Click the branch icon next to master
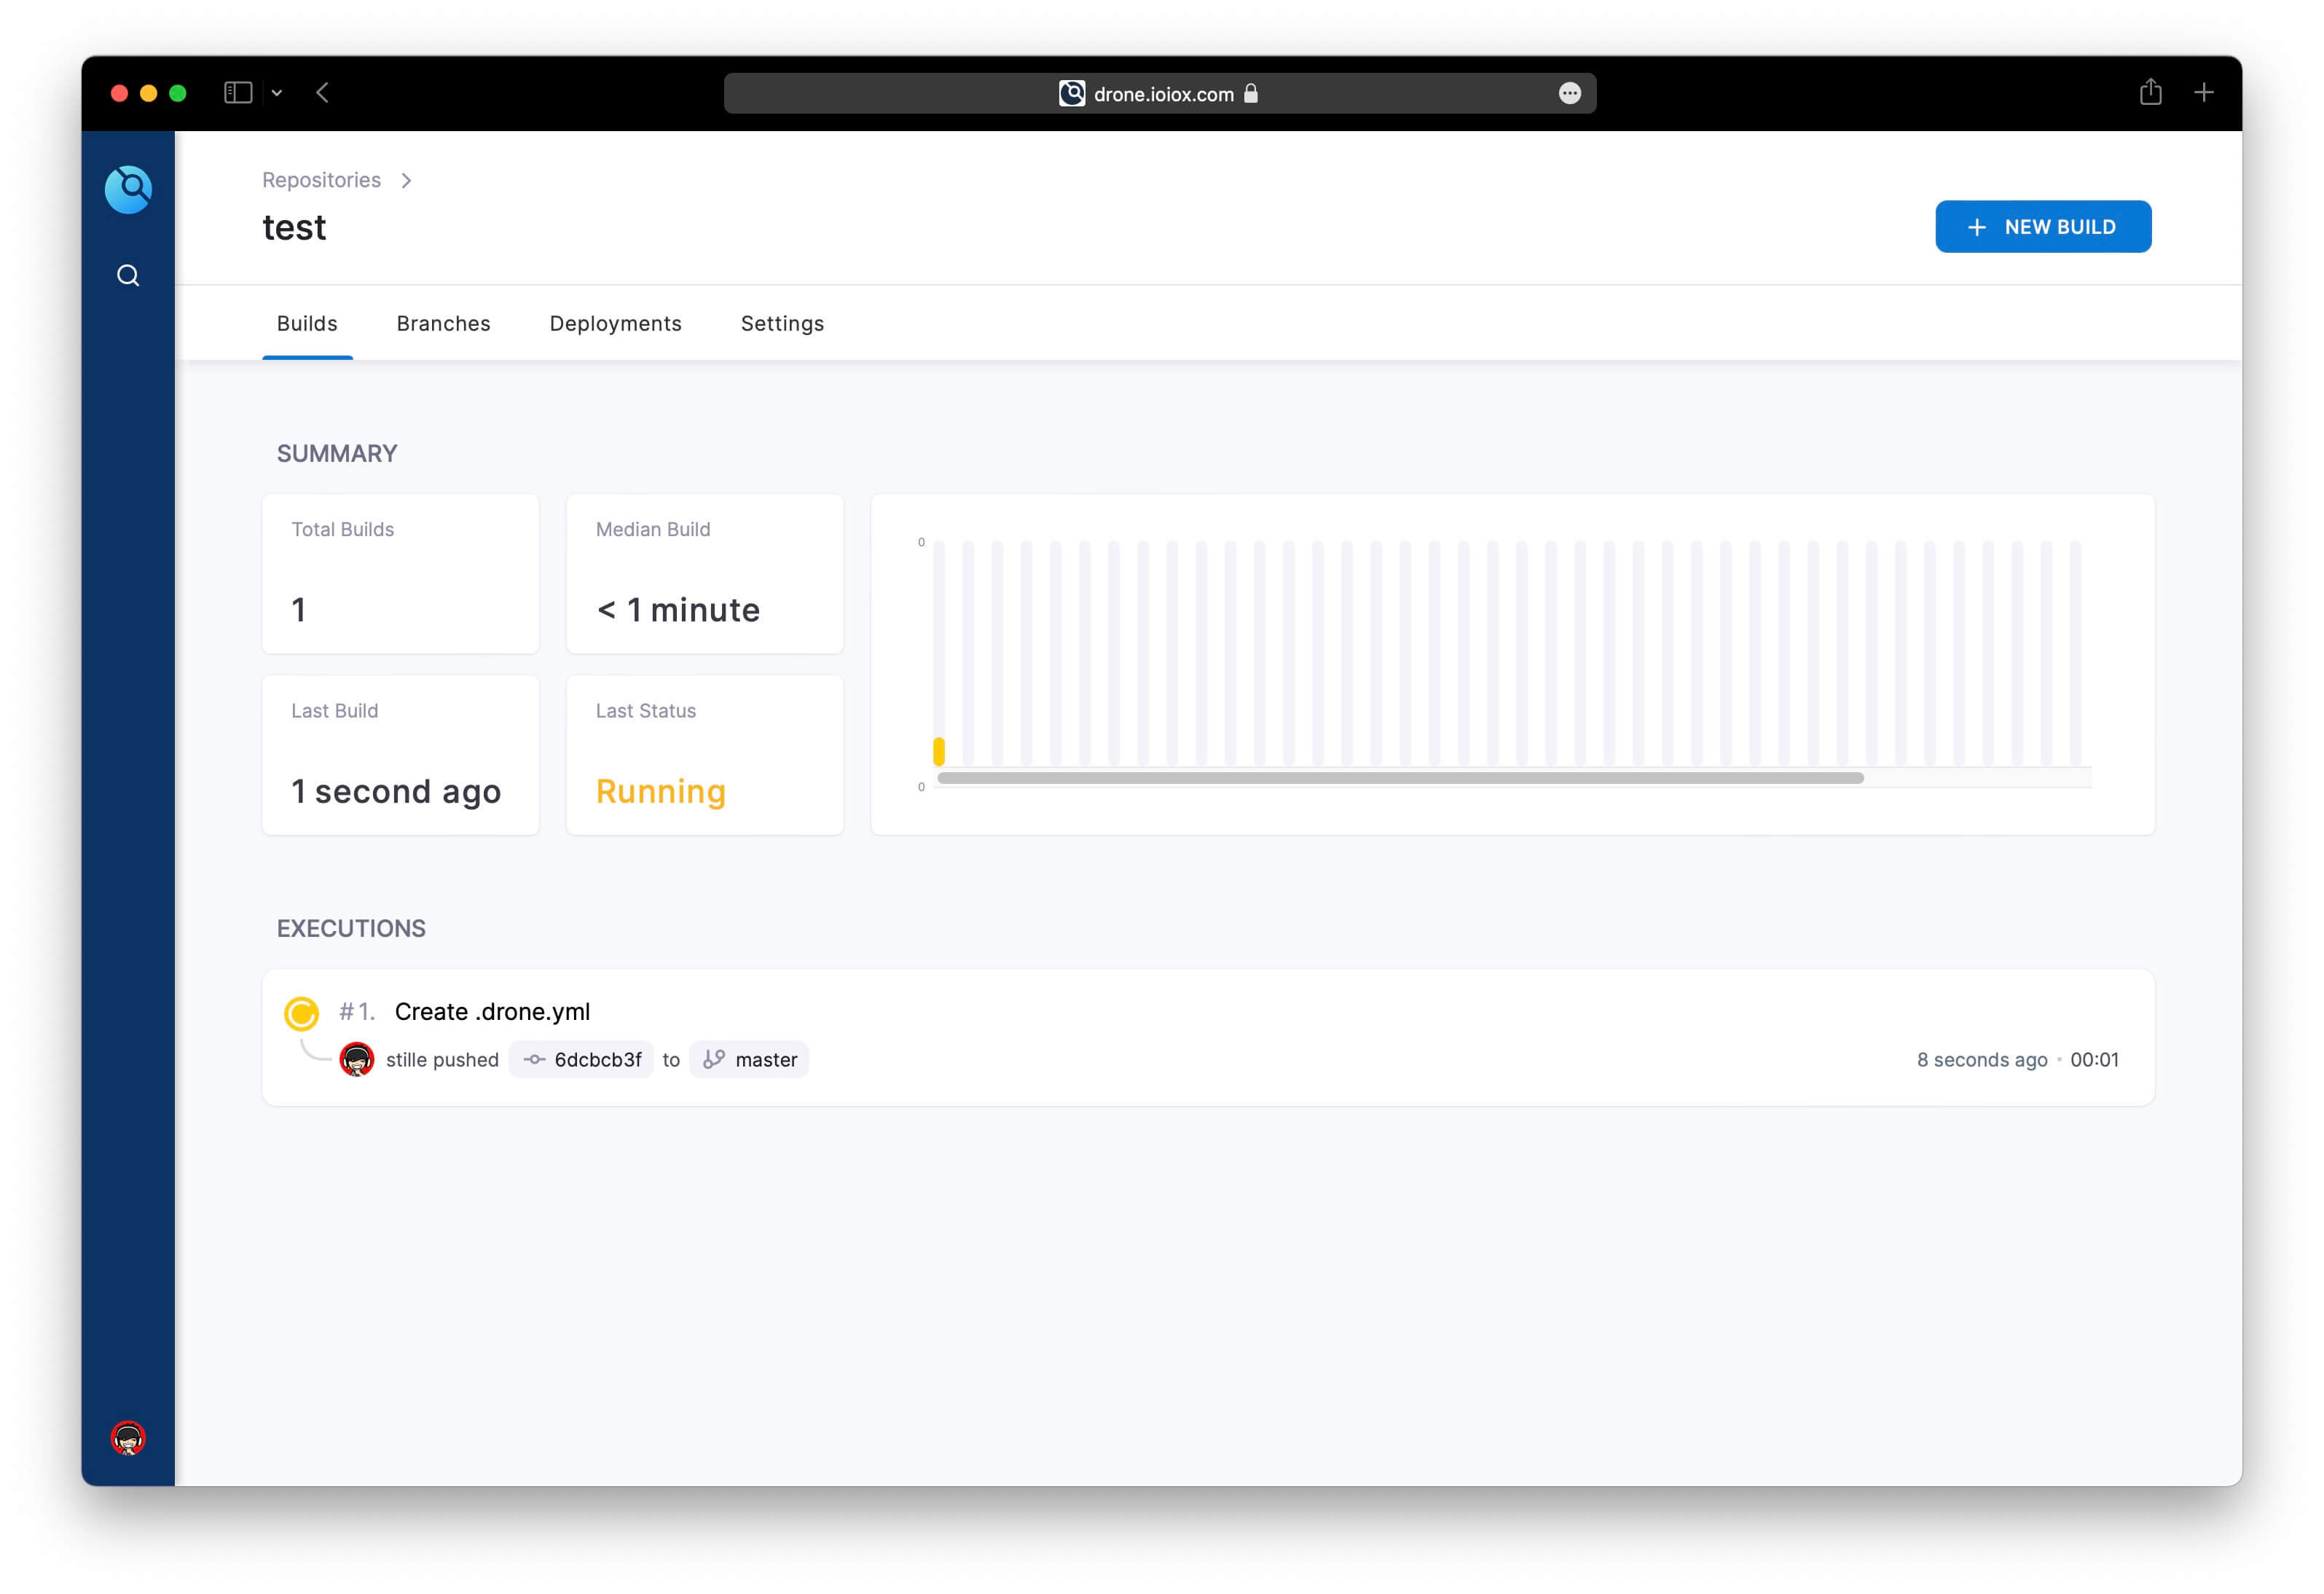 coord(714,1060)
